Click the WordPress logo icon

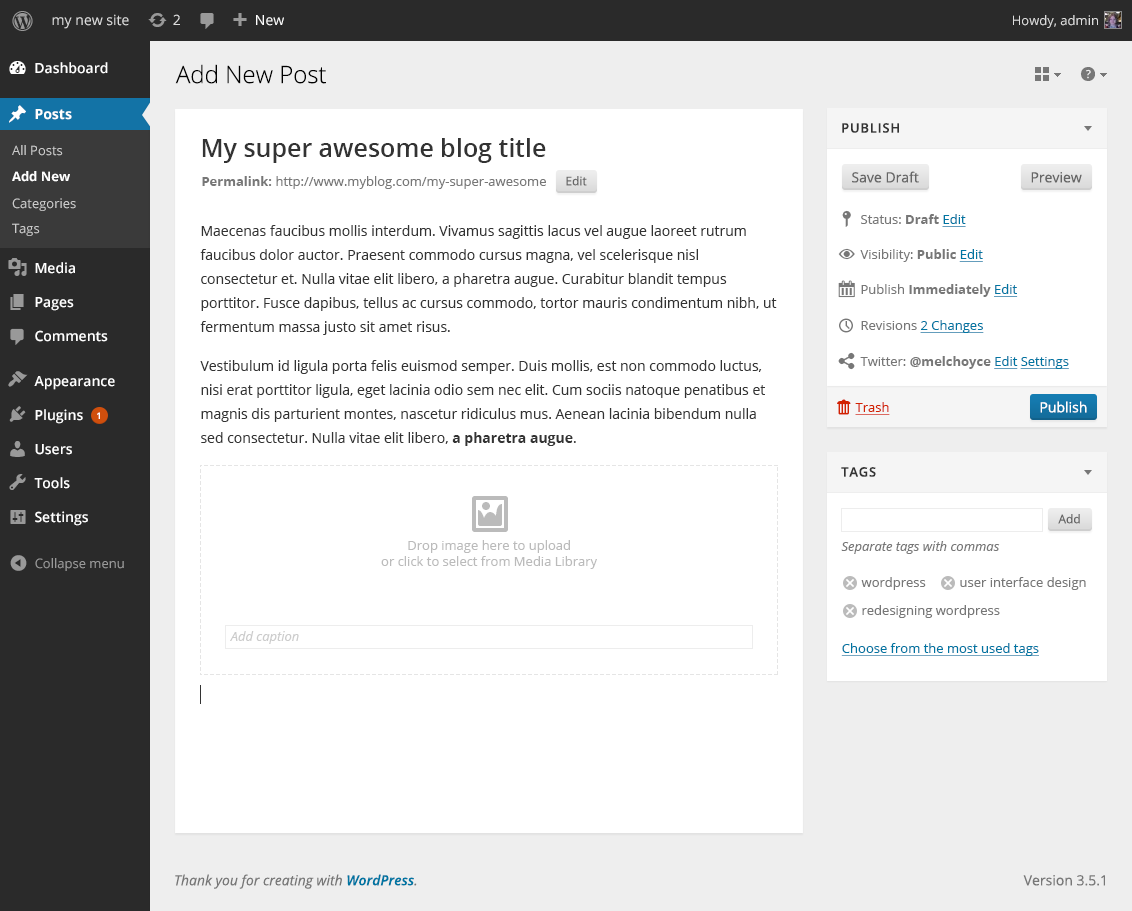[22, 20]
